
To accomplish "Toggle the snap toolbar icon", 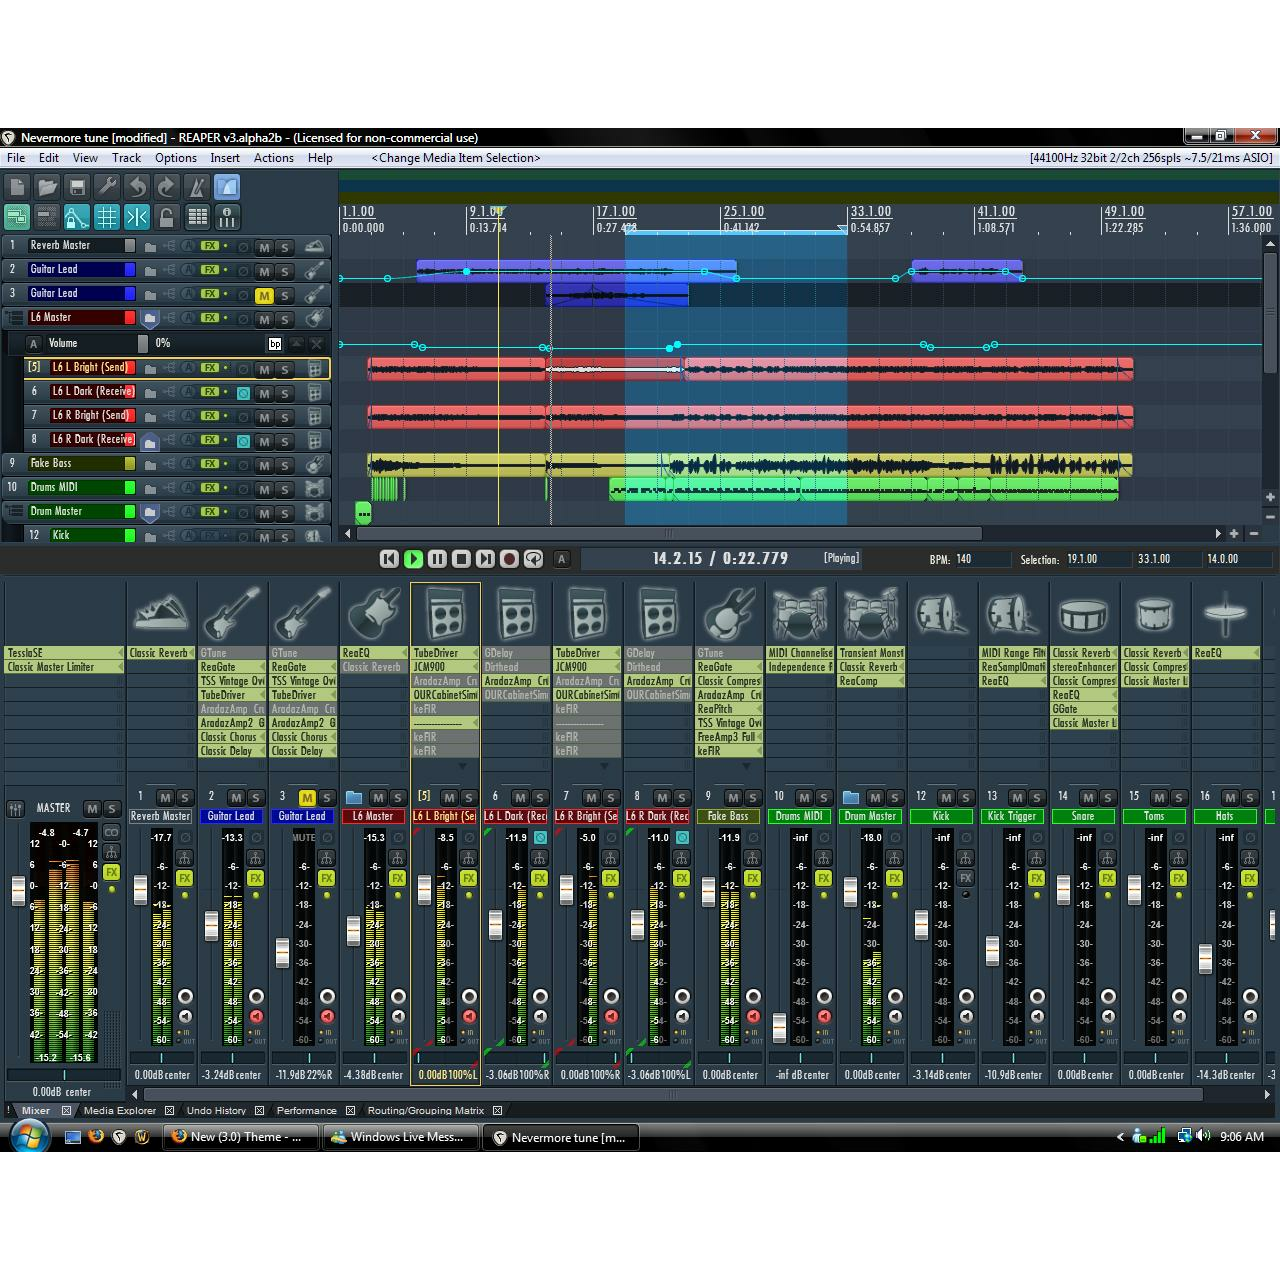I will (x=137, y=217).
